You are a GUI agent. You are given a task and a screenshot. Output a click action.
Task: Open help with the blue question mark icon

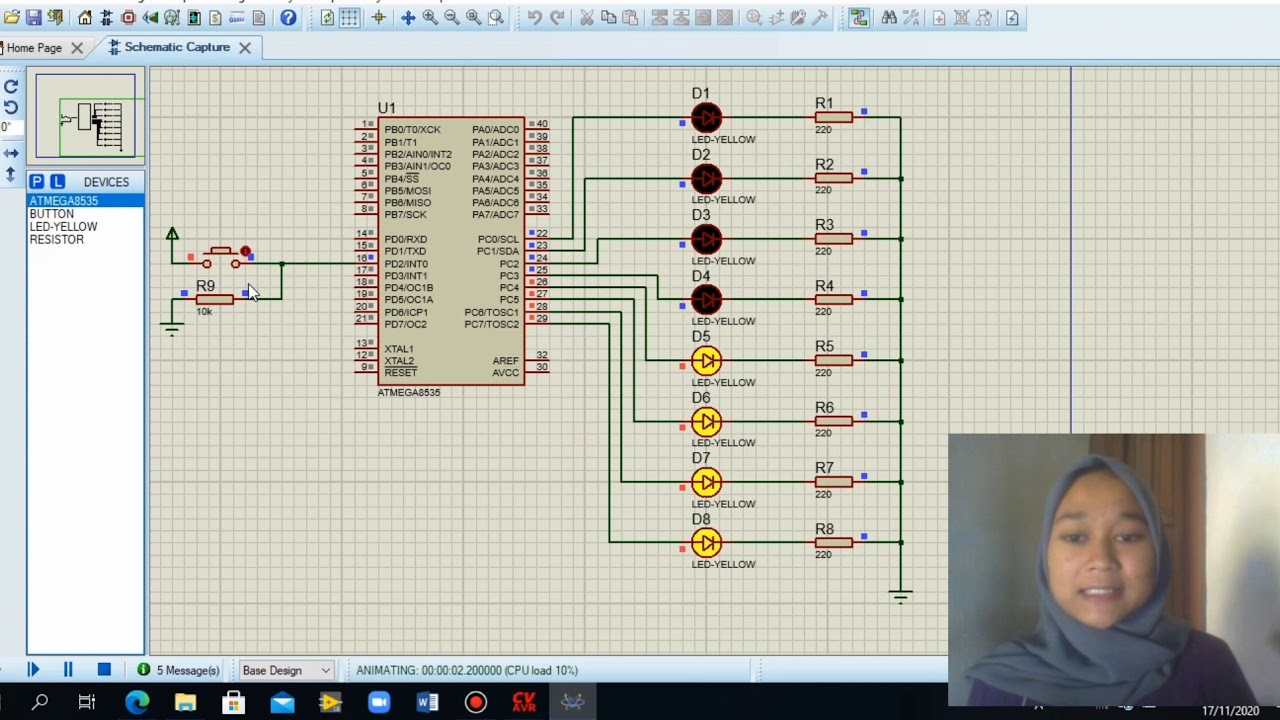(288, 17)
